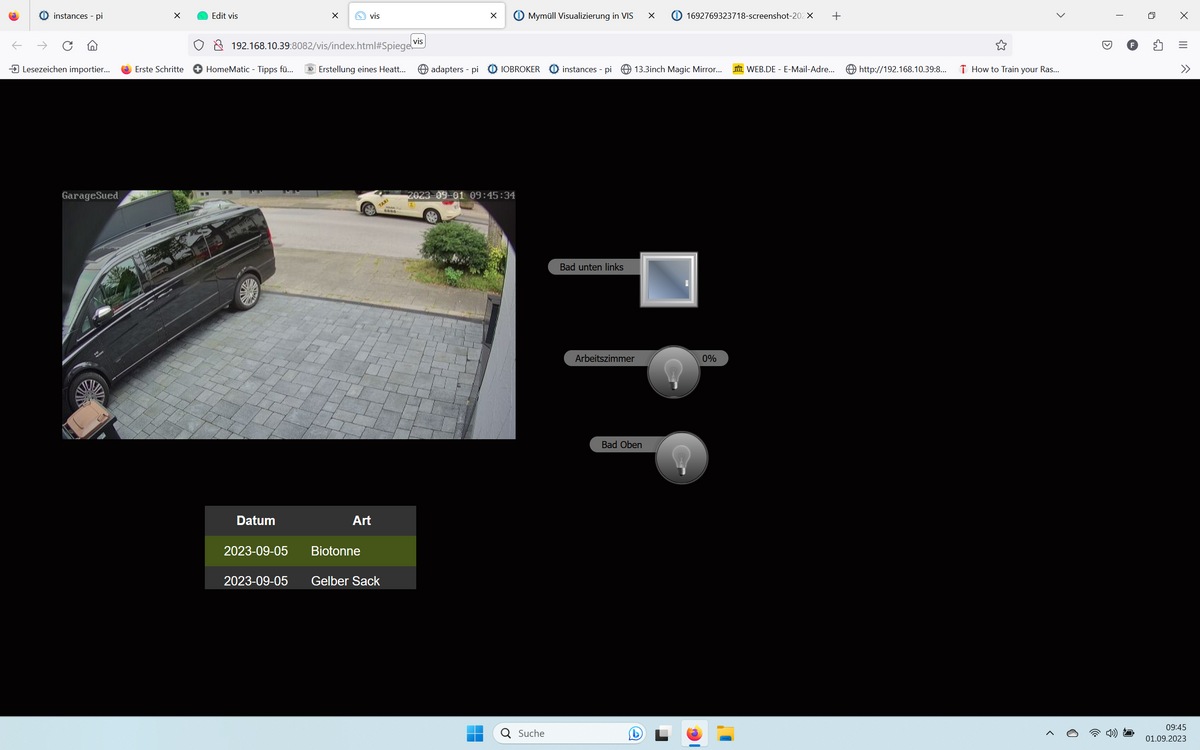This screenshot has height=750, width=1200.
Task: Close the 'instances - pi' tab
Action: (177, 16)
